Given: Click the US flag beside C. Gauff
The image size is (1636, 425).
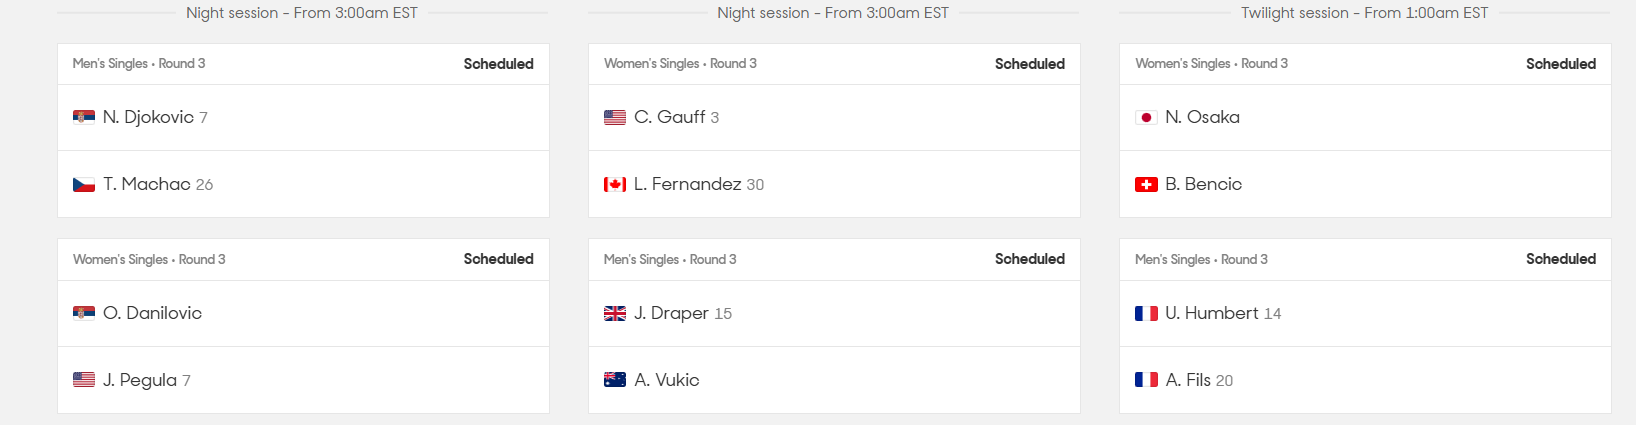Looking at the screenshot, I should 615,117.
